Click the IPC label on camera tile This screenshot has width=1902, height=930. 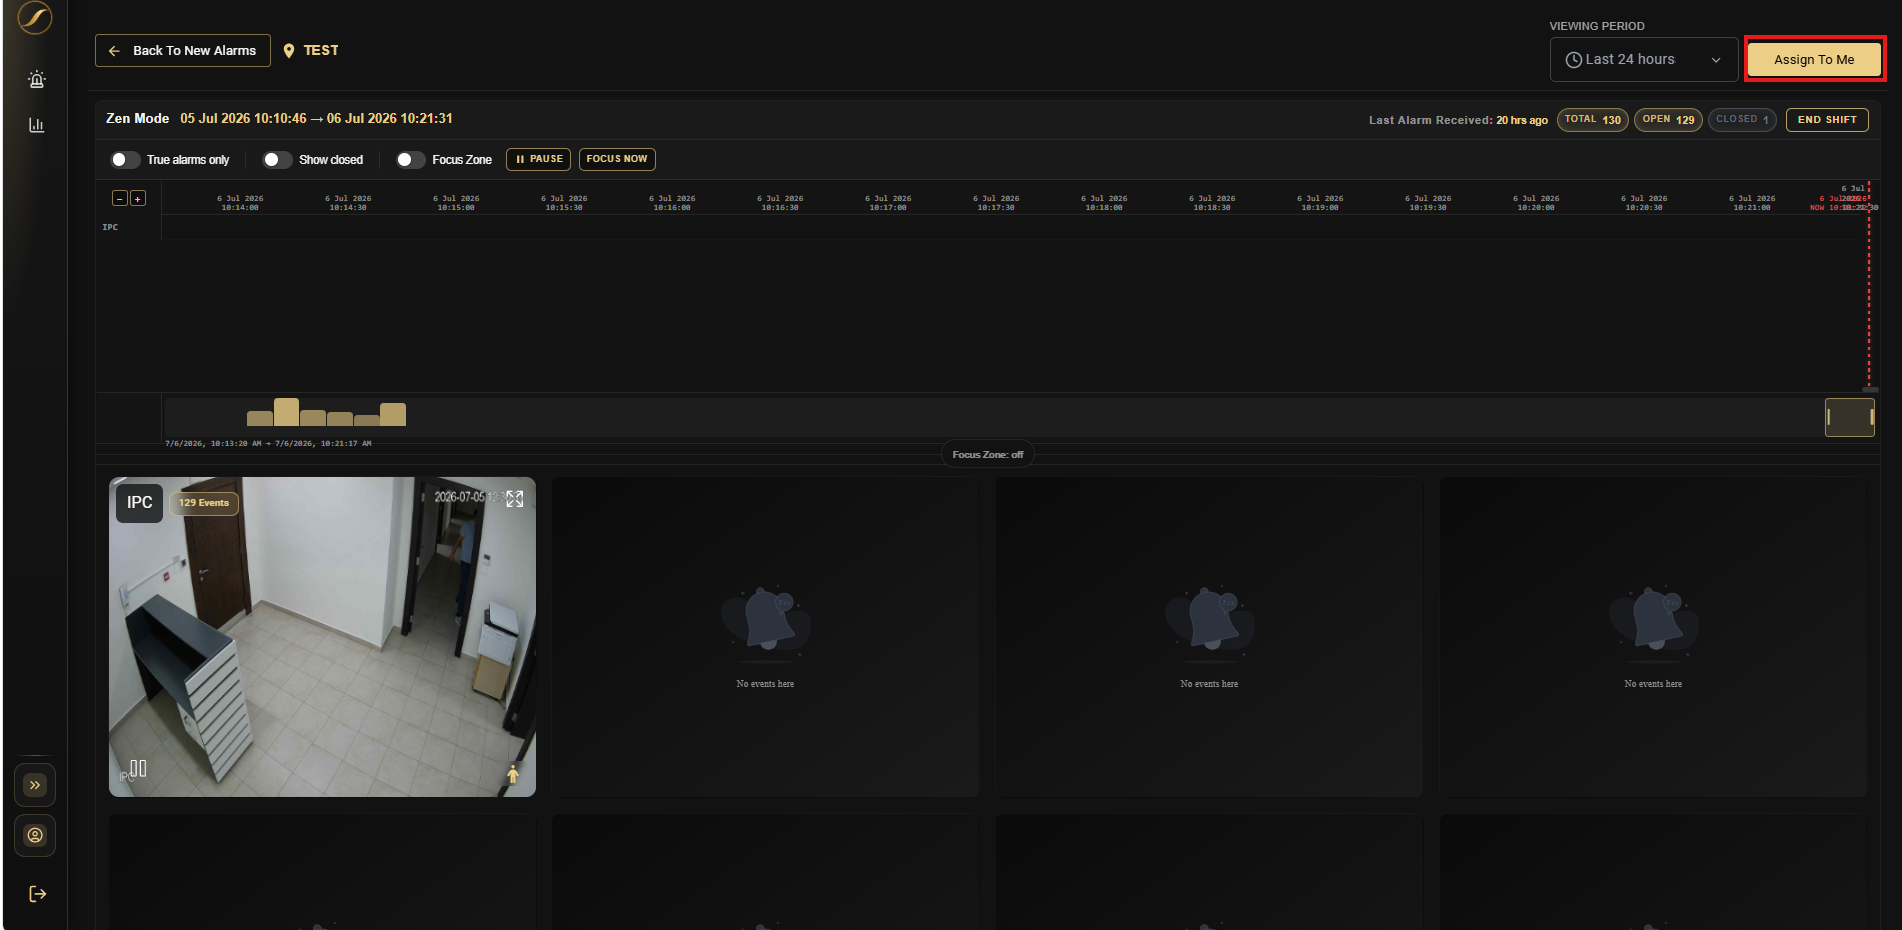tap(140, 503)
